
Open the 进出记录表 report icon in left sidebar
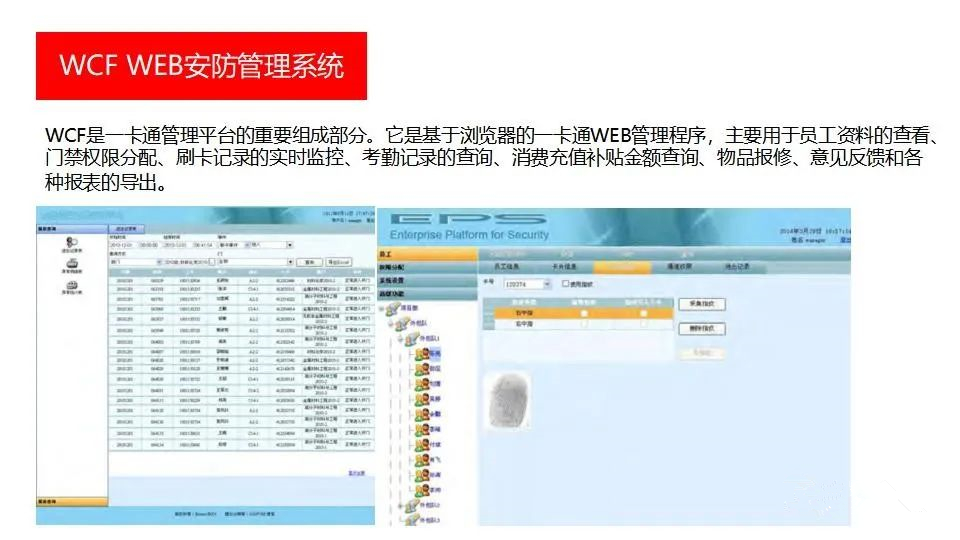[72, 242]
